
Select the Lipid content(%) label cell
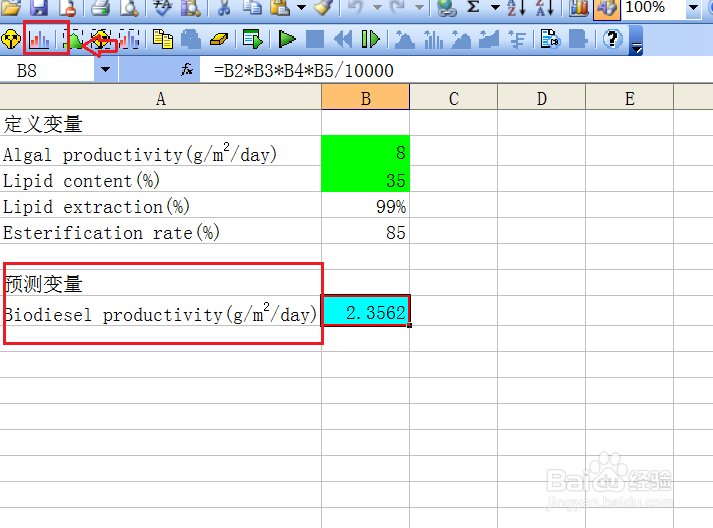pyautogui.click(x=161, y=179)
